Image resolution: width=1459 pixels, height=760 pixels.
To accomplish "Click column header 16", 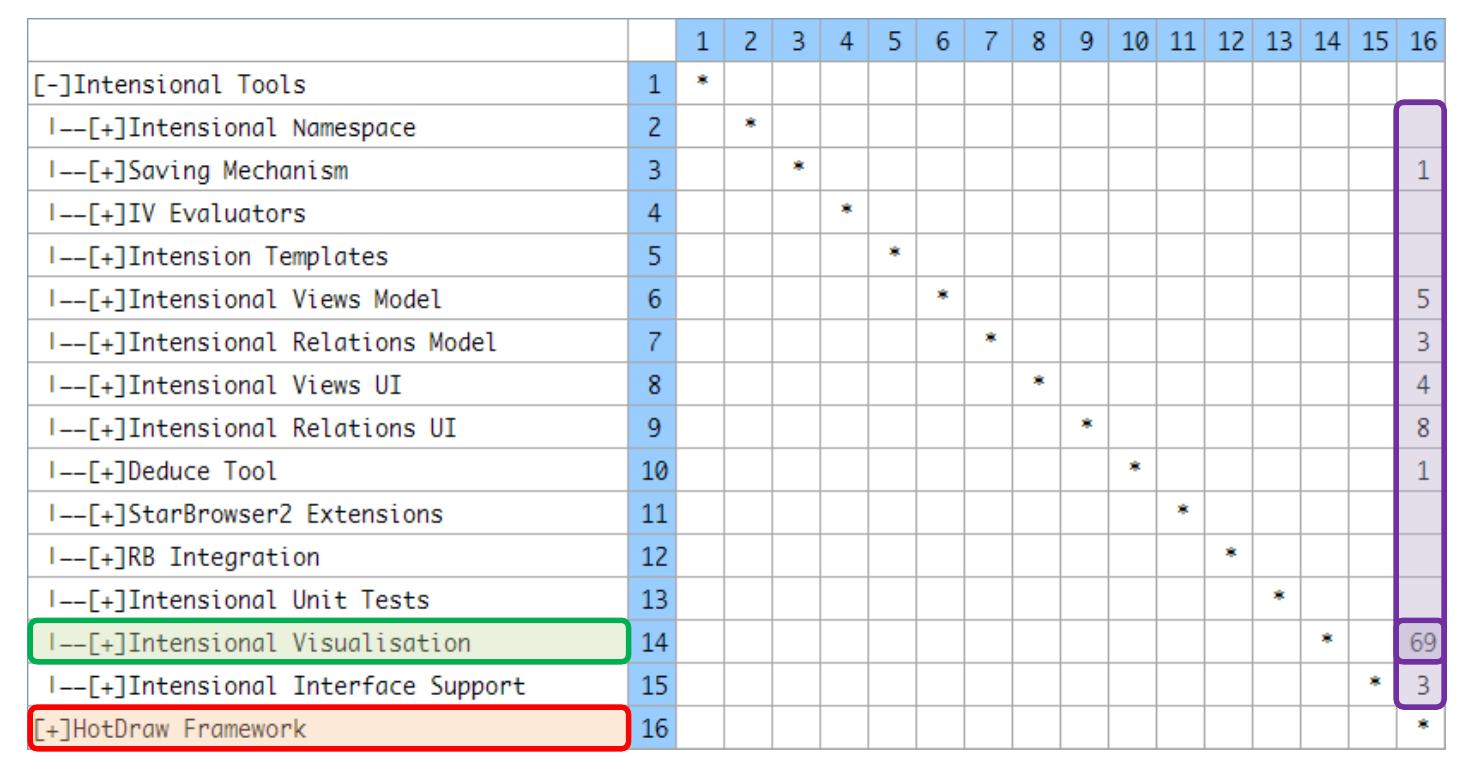I will pyautogui.click(x=1423, y=42).
